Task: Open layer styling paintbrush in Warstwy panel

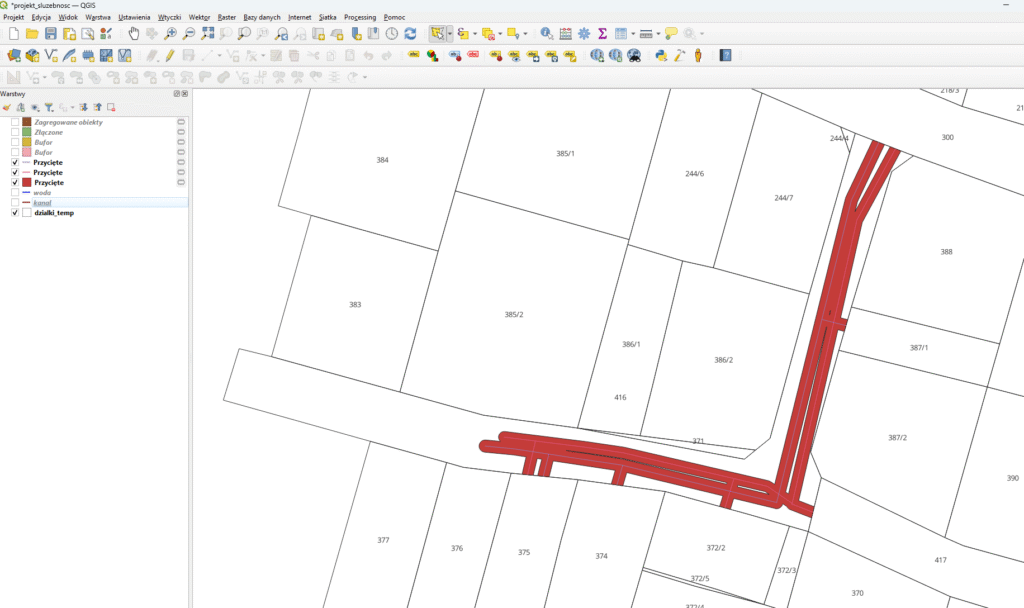Action: (7, 107)
